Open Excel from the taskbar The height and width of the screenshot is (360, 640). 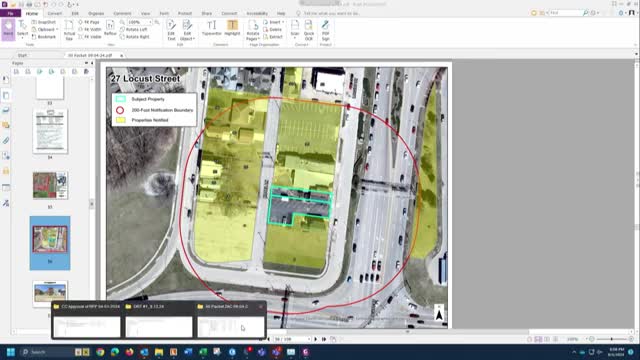203,352
